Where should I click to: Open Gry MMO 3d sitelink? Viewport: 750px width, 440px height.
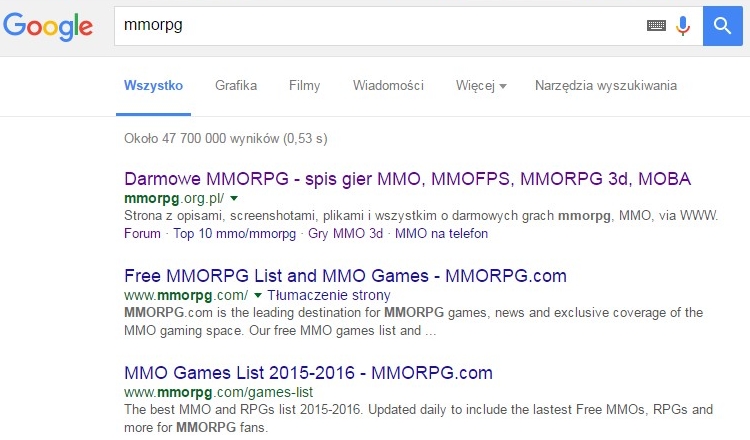[345, 233]
